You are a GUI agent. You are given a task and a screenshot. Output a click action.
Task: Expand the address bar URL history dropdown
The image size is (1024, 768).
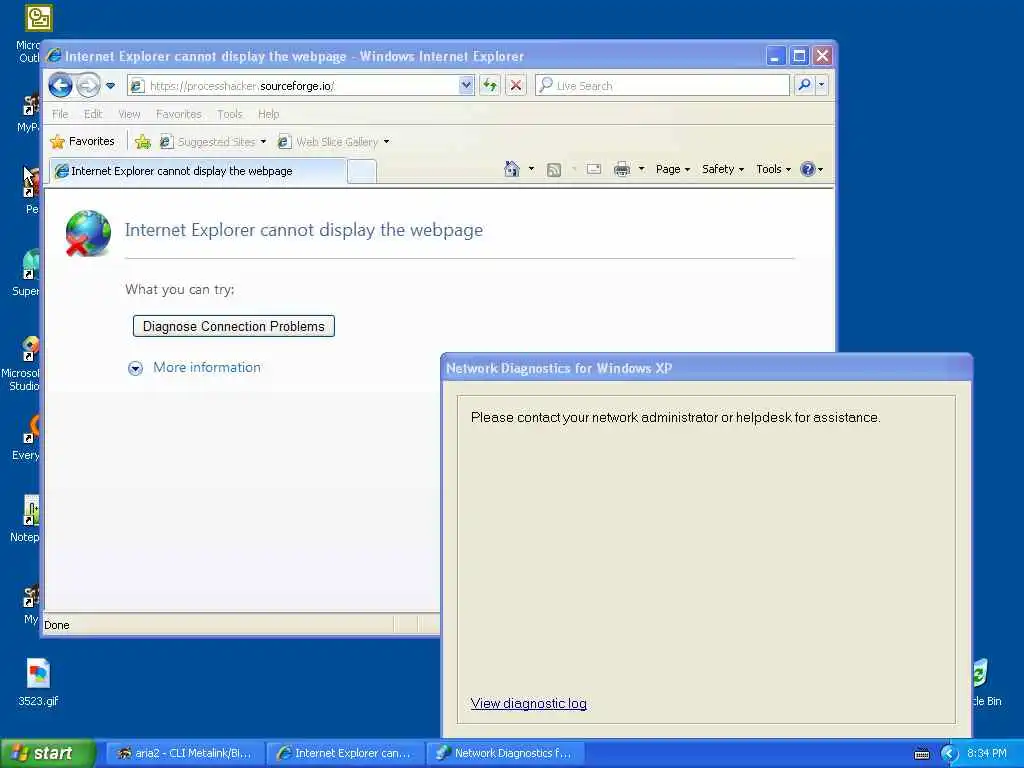tap(466, 86)
